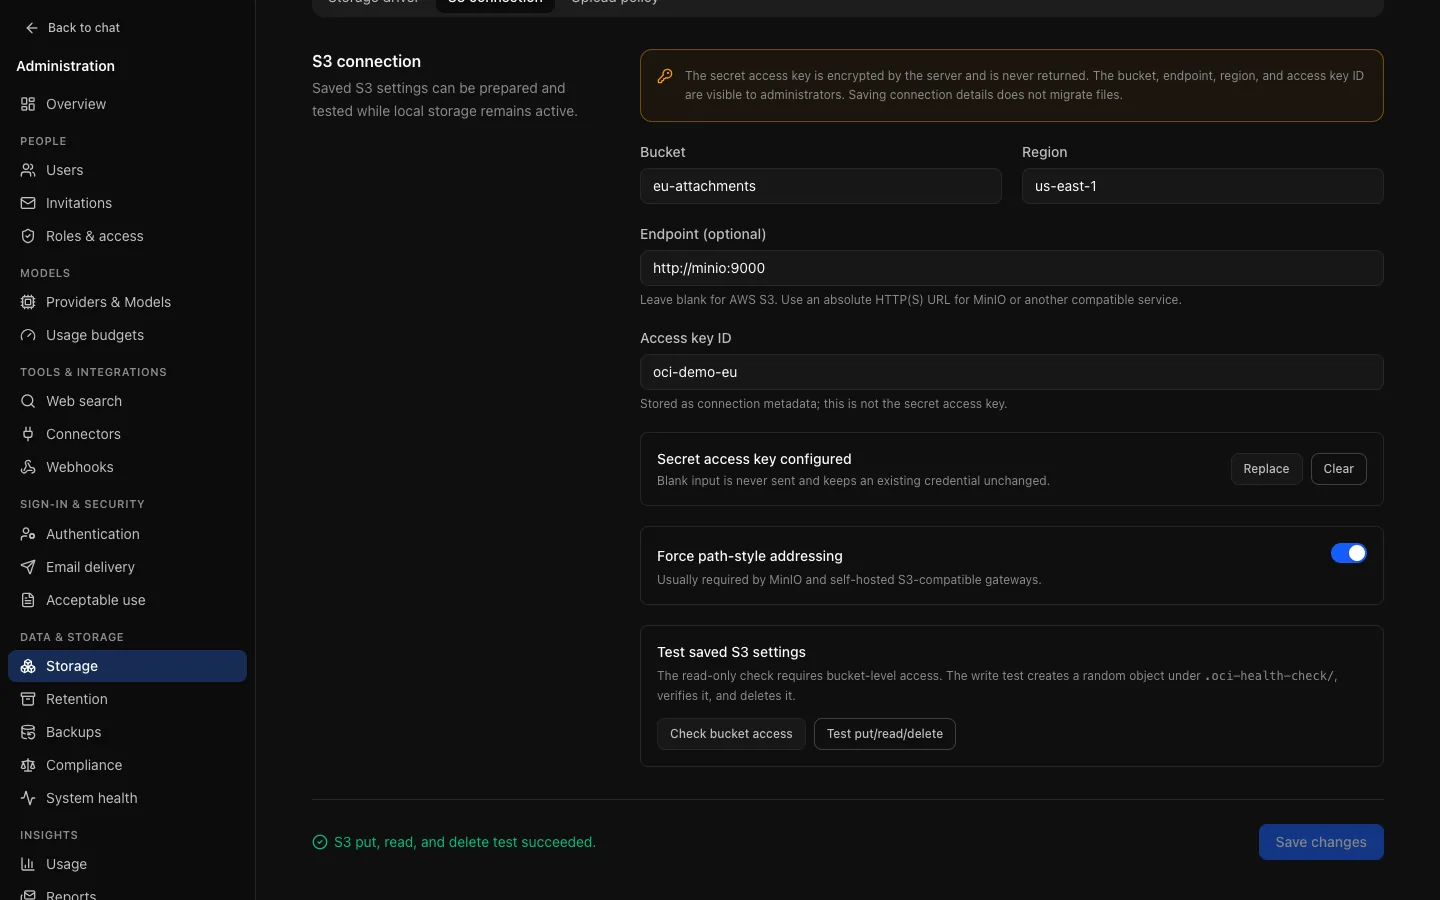Click the Usage budgets gauge icon
Image resolution: width=1440 pixels, height=900 pixels.
(x=28, y=335)
